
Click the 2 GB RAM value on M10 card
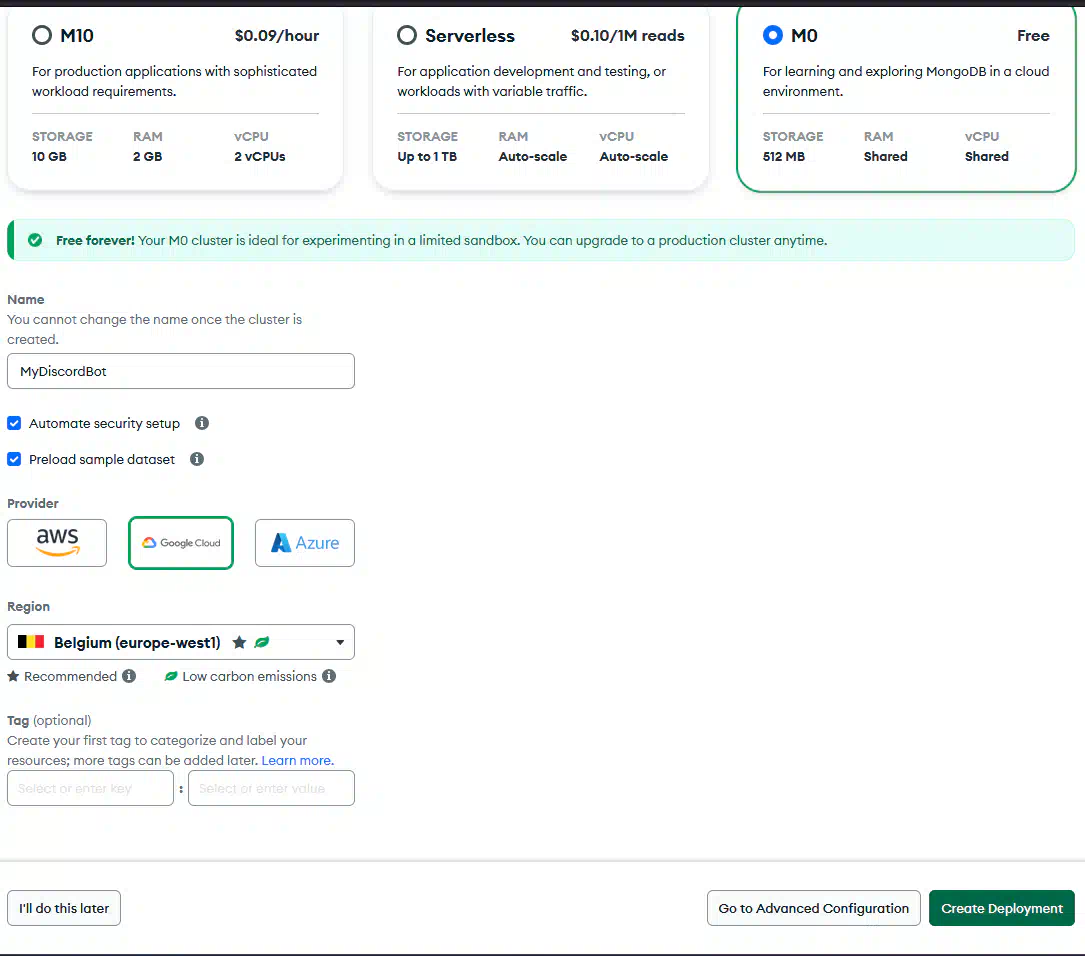(147, 156)
